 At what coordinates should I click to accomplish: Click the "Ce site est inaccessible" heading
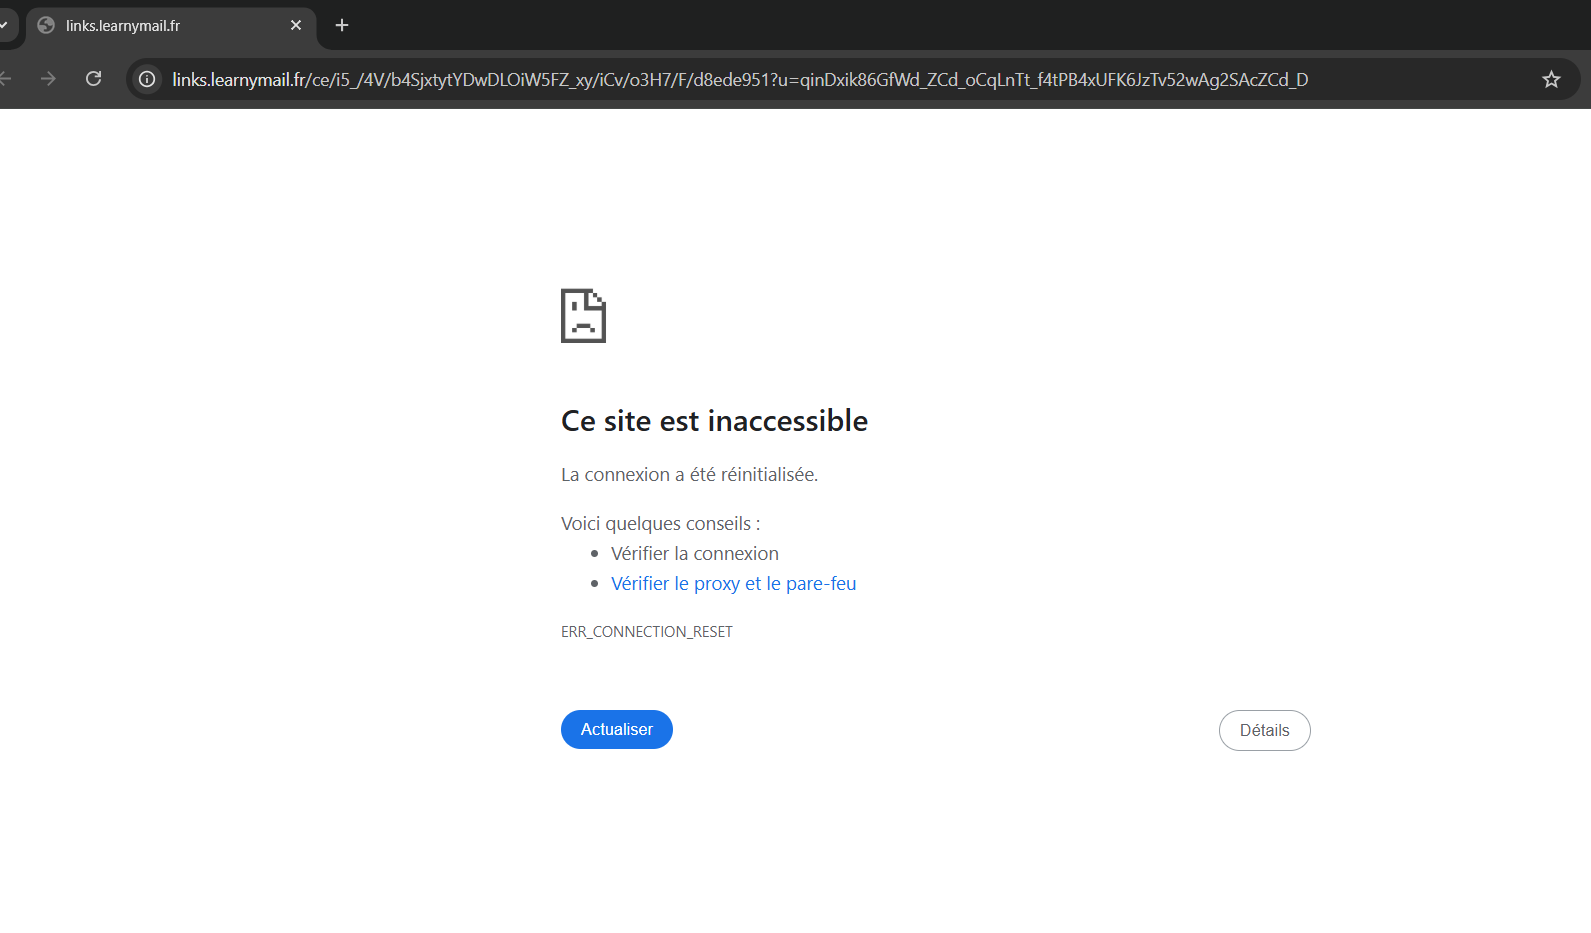tap(714, 421)
